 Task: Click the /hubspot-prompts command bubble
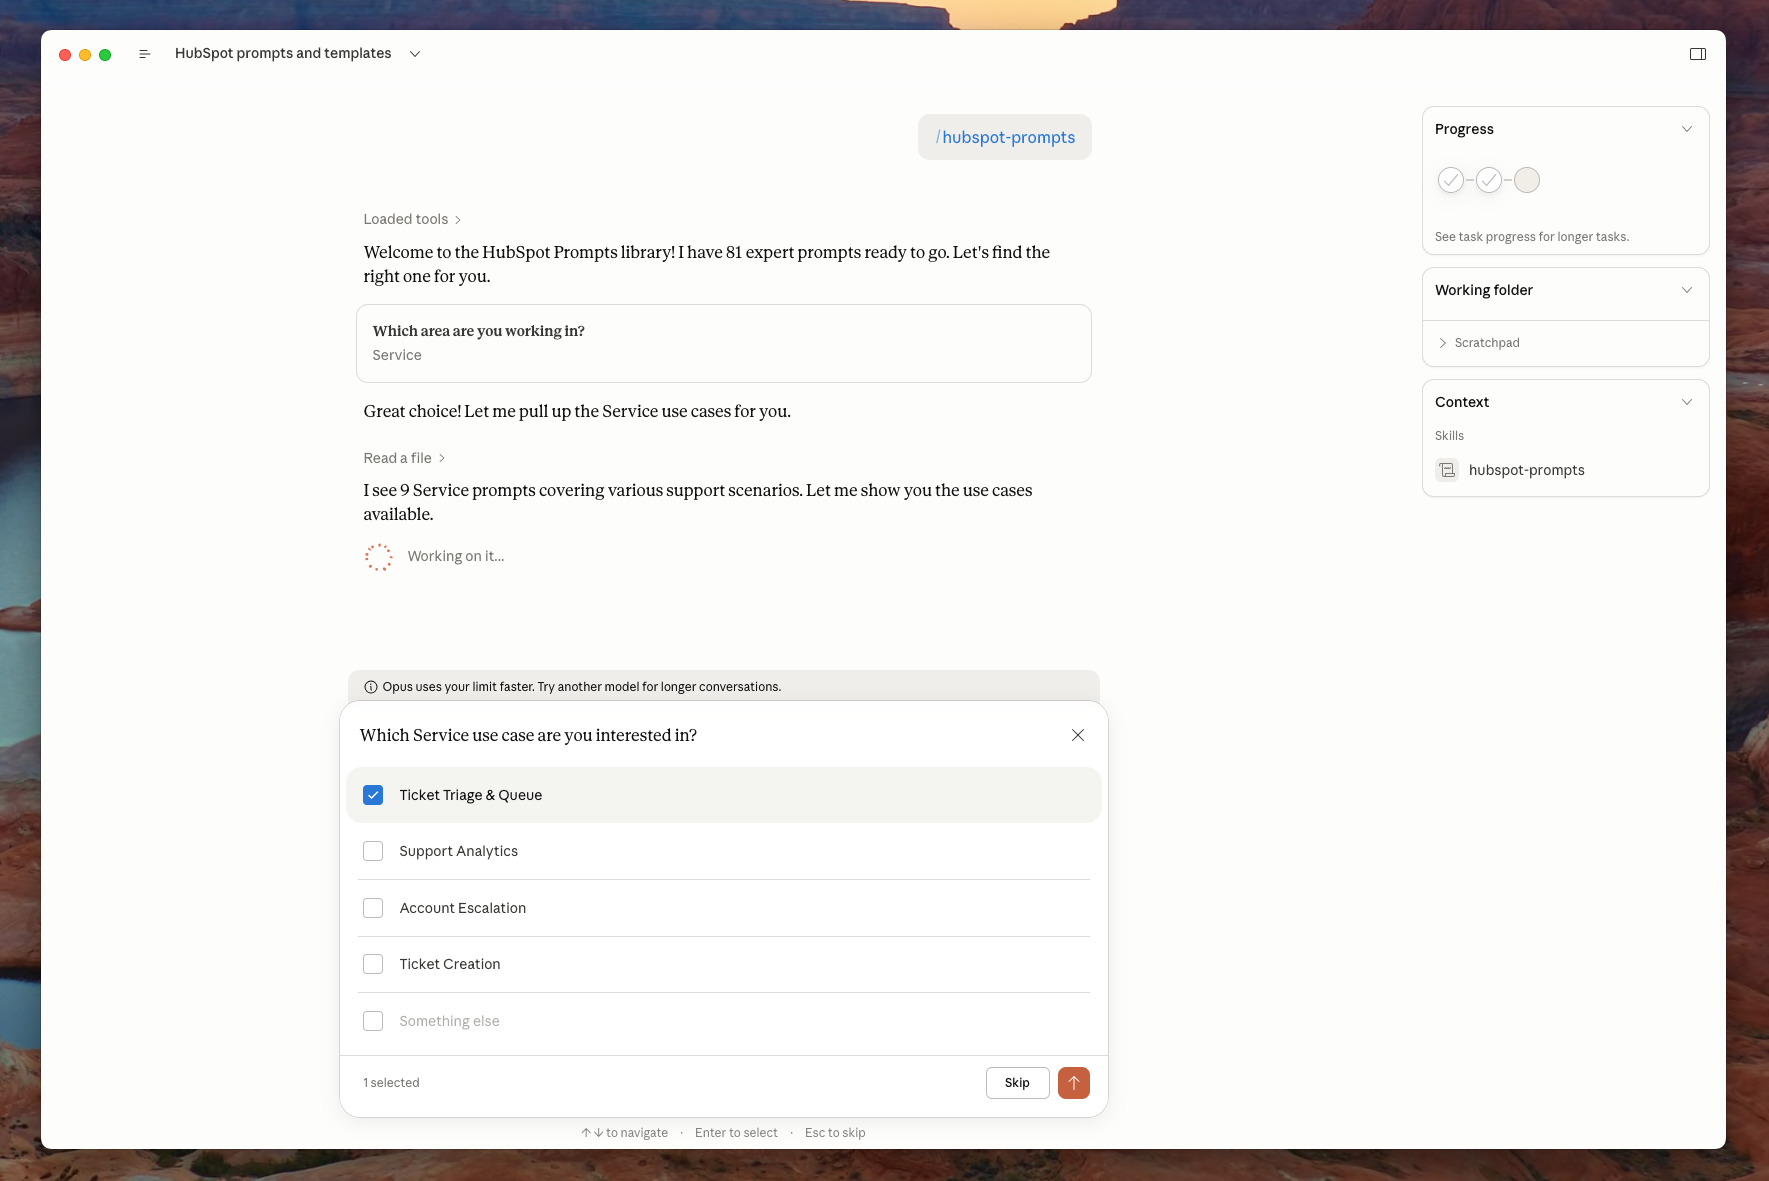[x=1005, y=137]
